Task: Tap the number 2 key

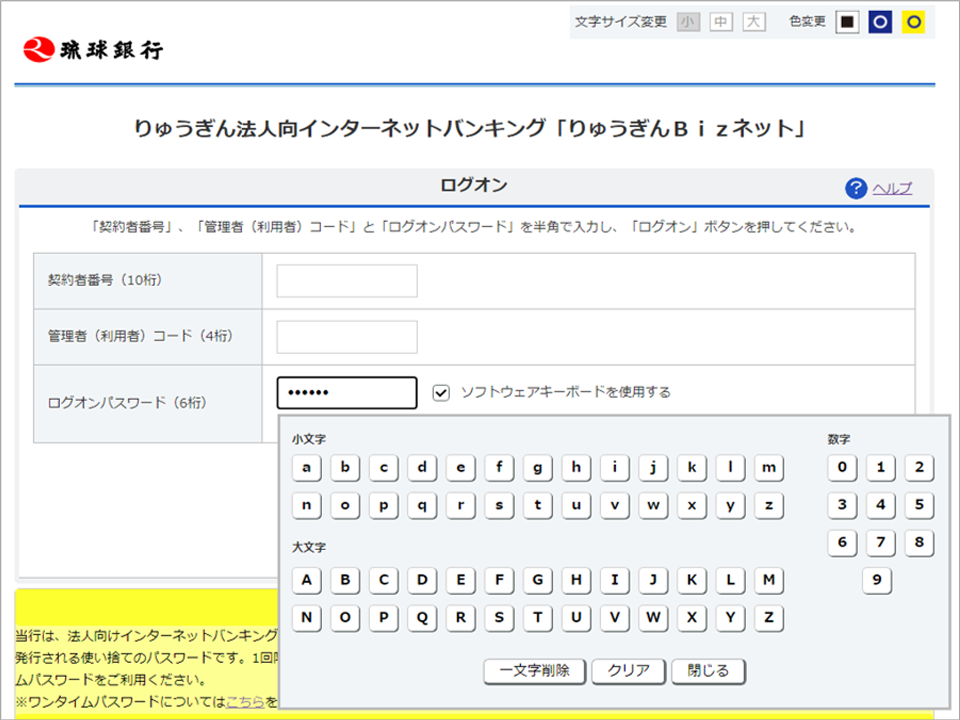Action: tap(920, 468)
